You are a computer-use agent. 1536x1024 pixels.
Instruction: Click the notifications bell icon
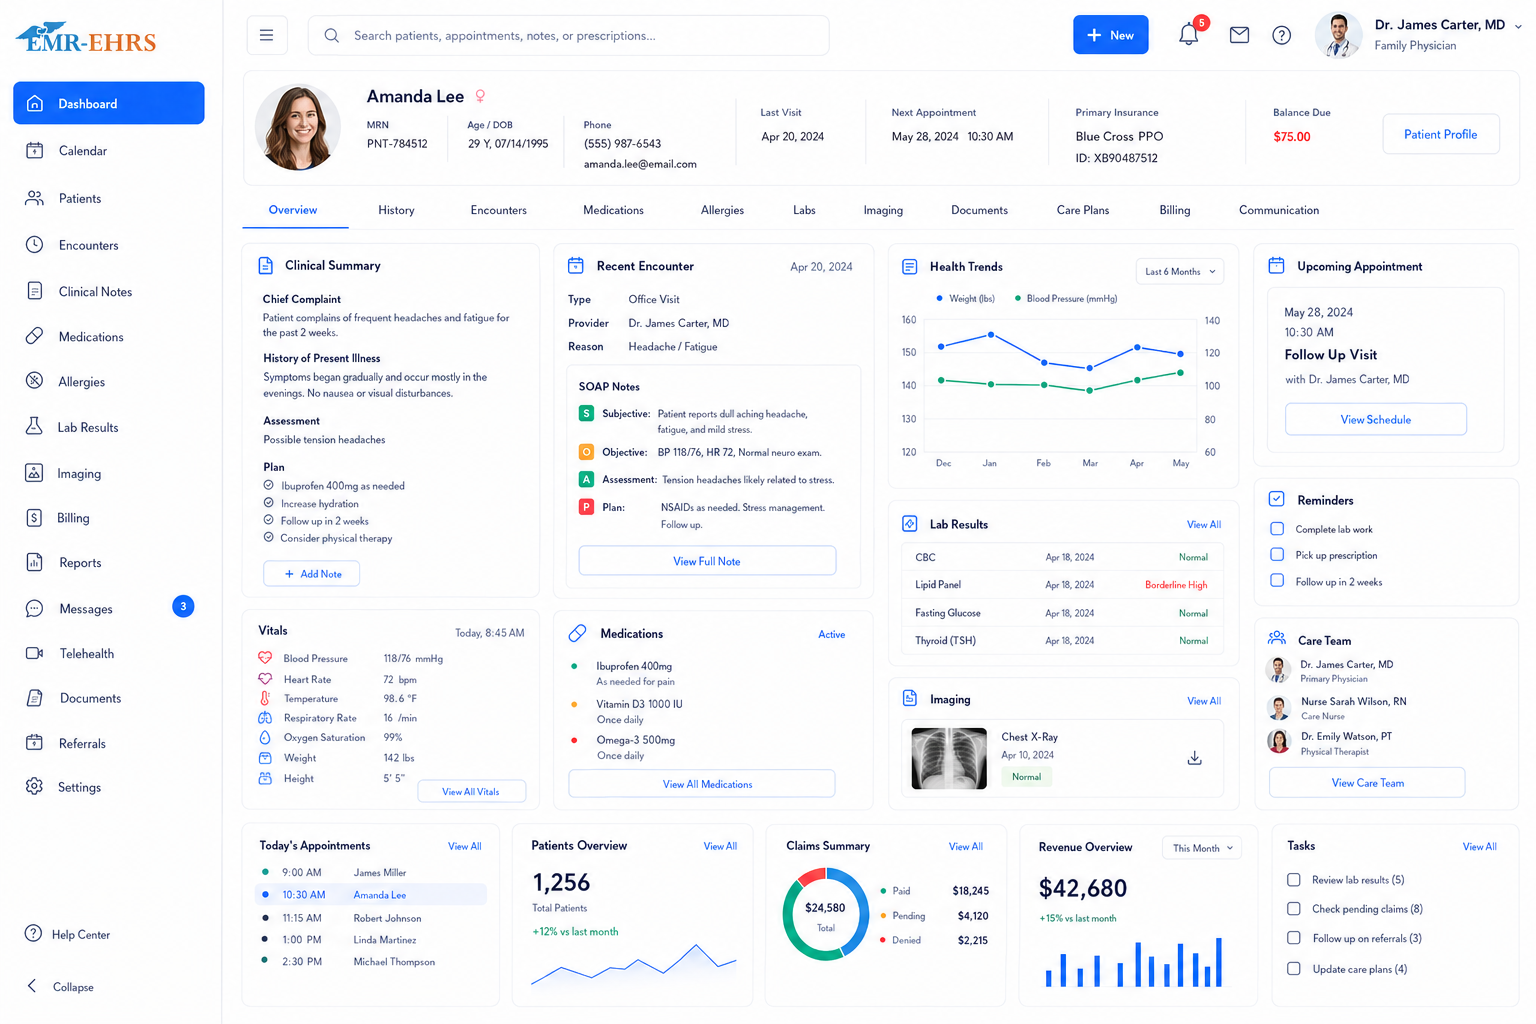point(1188,35)
